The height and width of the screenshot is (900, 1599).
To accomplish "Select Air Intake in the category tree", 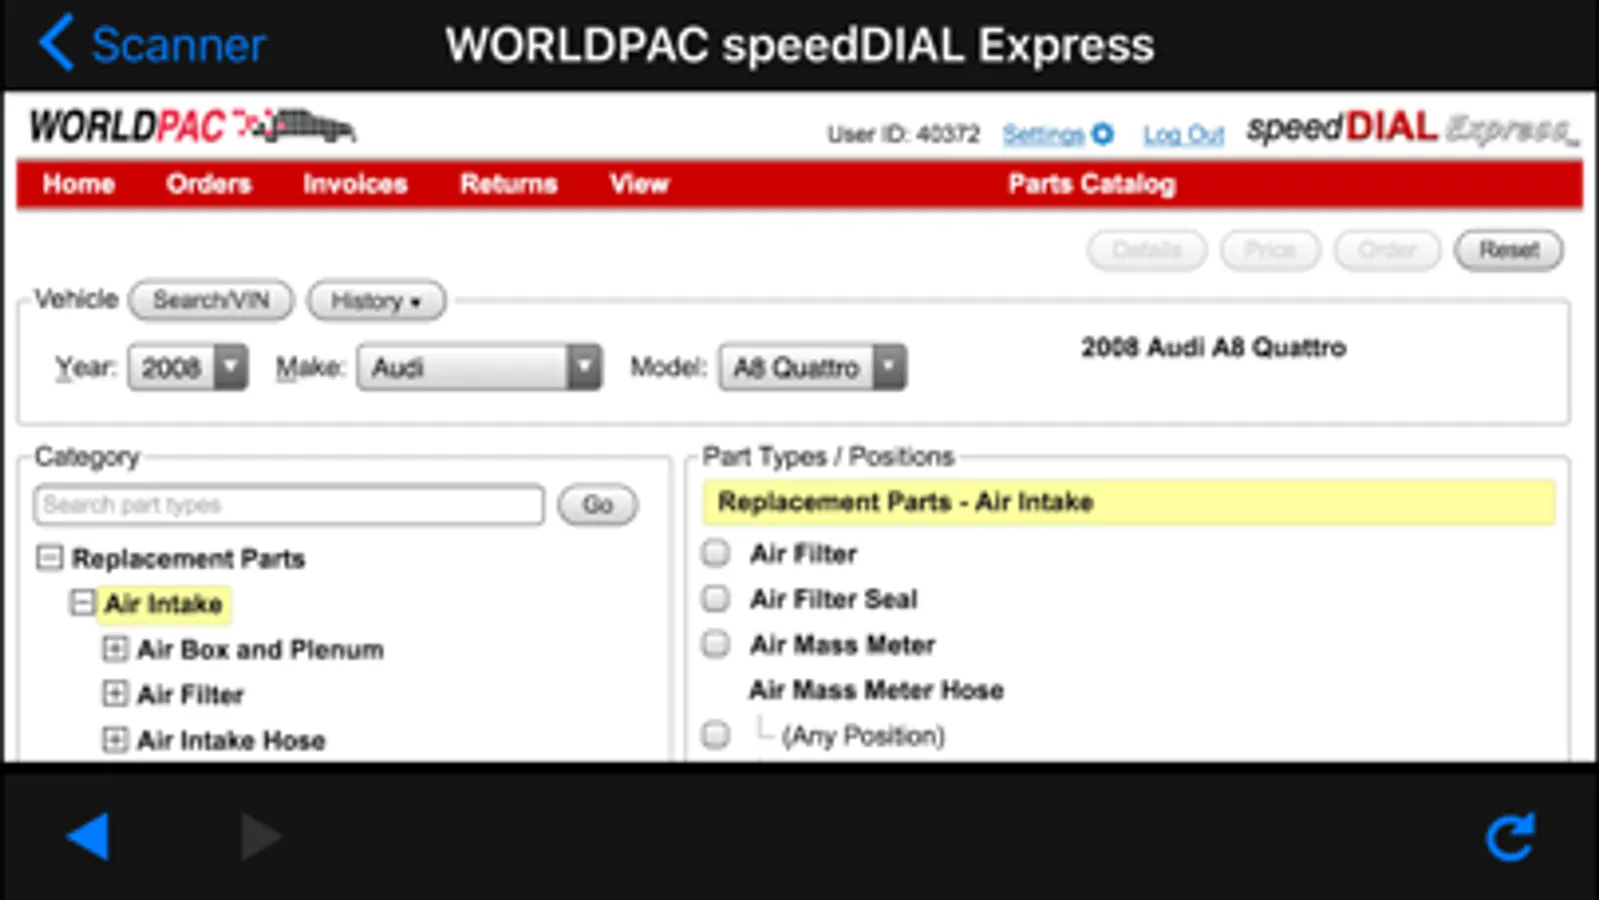I will (164, 604).
